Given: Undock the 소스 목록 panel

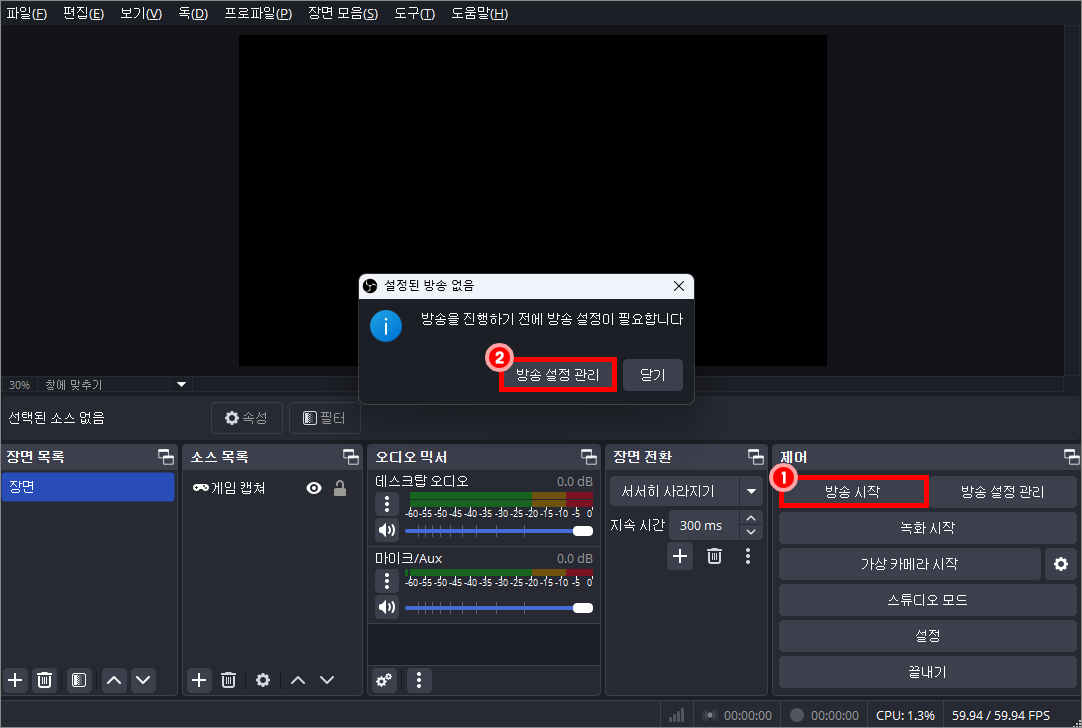Looking at the screenshot, I should tap(351, 457).
